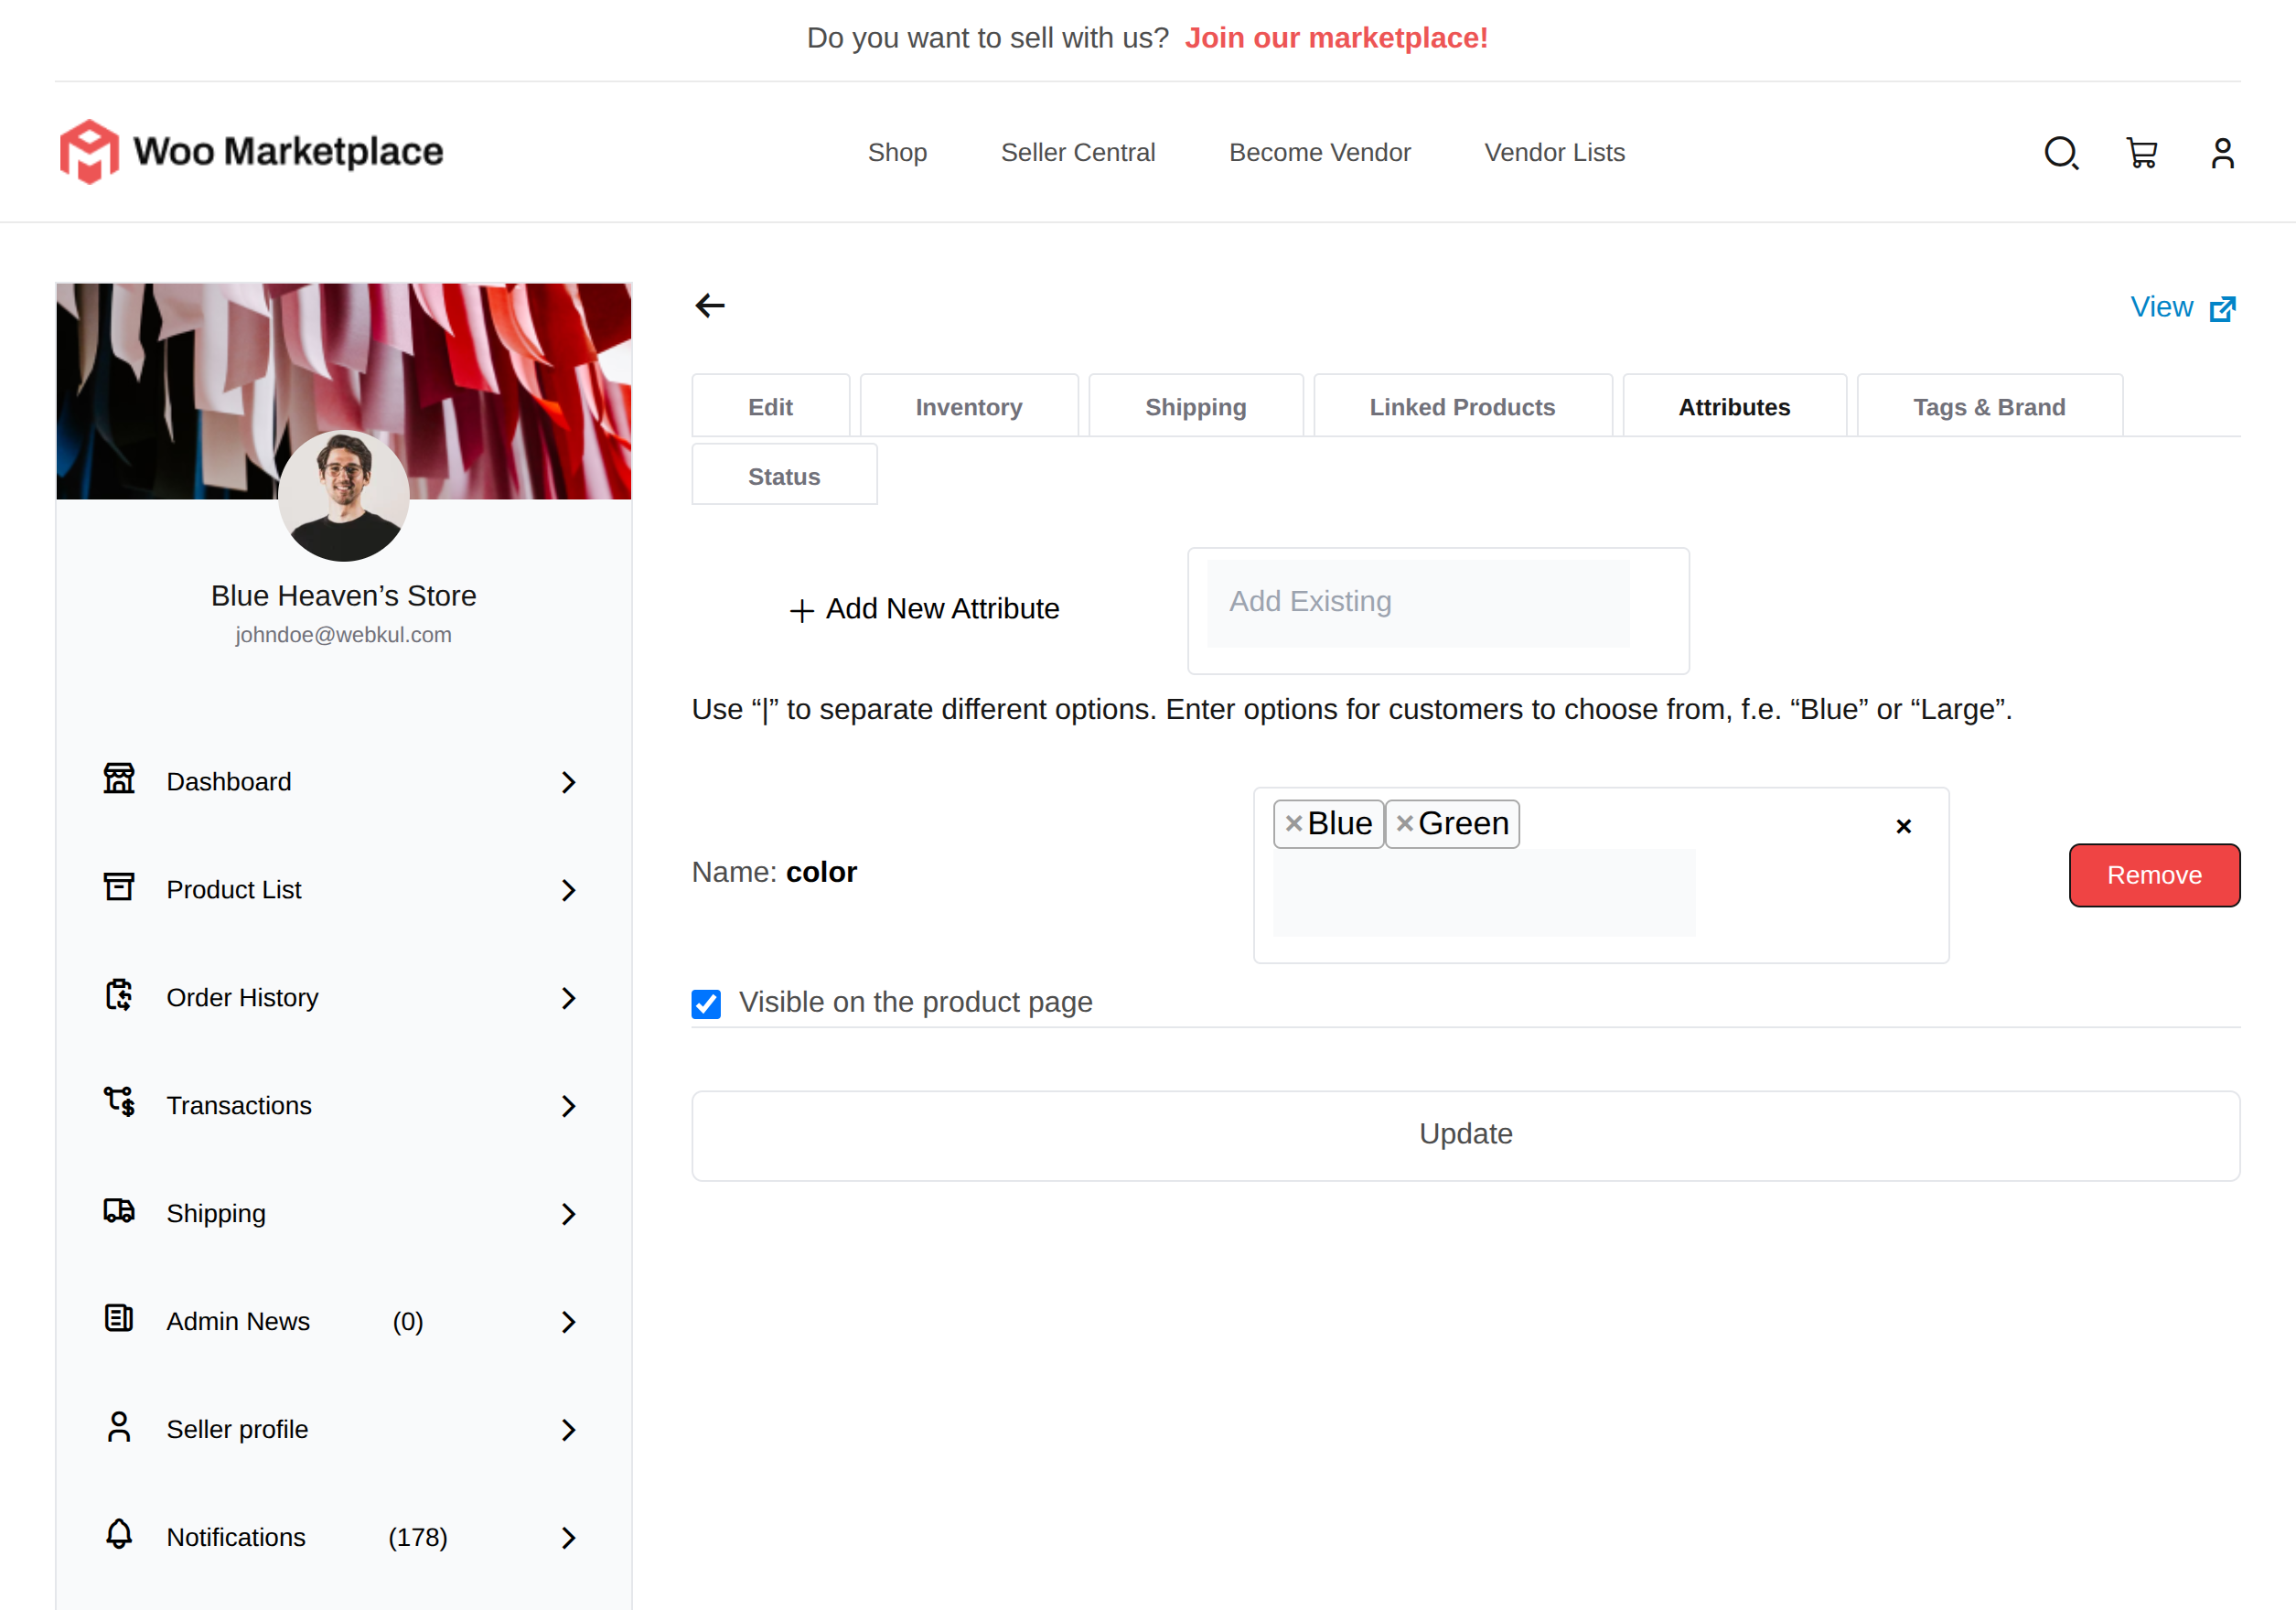2296x1610 pixels.
Task: Click the Update button
Action: pos(1465,1134)
